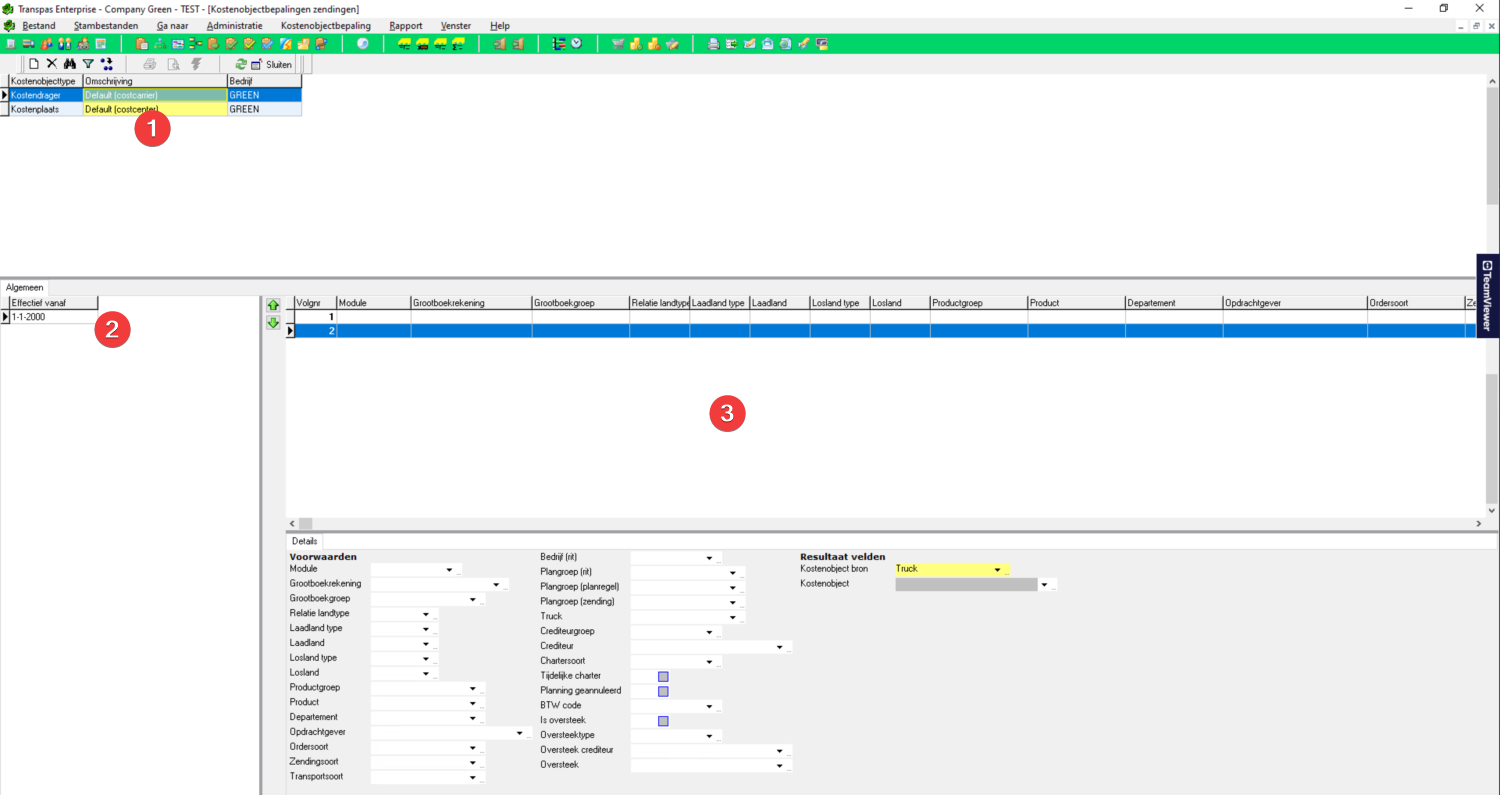
Task: Click the clock icon in green toolbar
Action: (x=577, y=44)
